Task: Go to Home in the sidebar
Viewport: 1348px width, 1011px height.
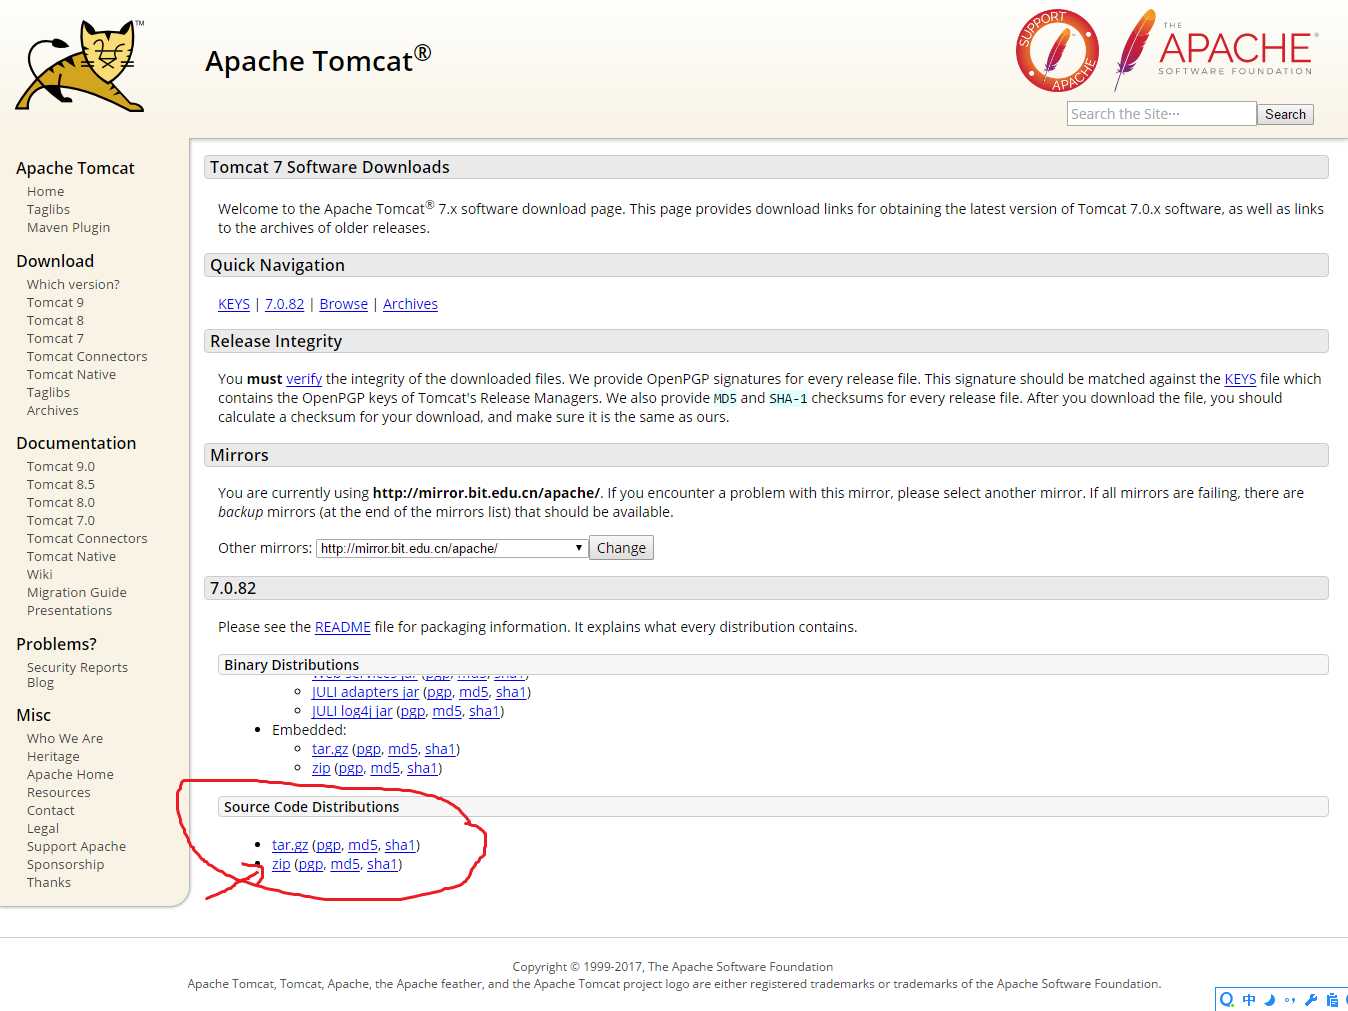Action: [45, 191]
